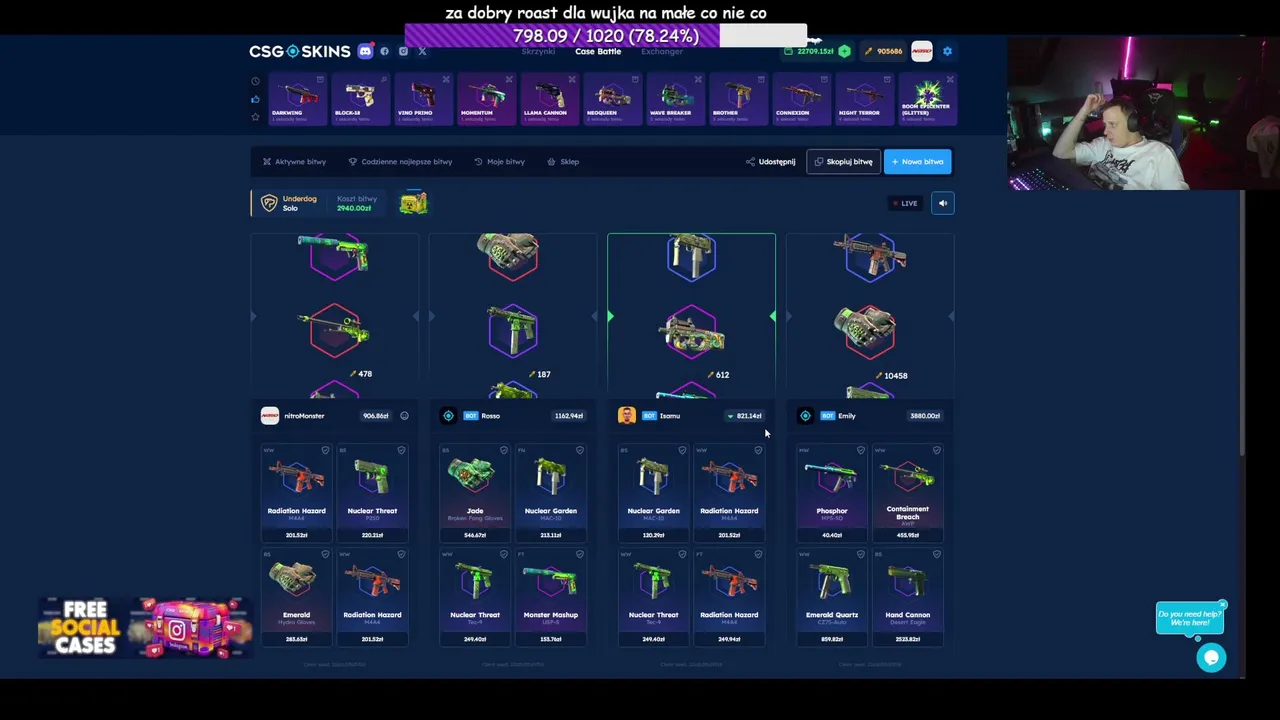The width and height of the screenshot is (1280, 720).
Task: Switch to Case Battle tab
Action: click(598, 51)
